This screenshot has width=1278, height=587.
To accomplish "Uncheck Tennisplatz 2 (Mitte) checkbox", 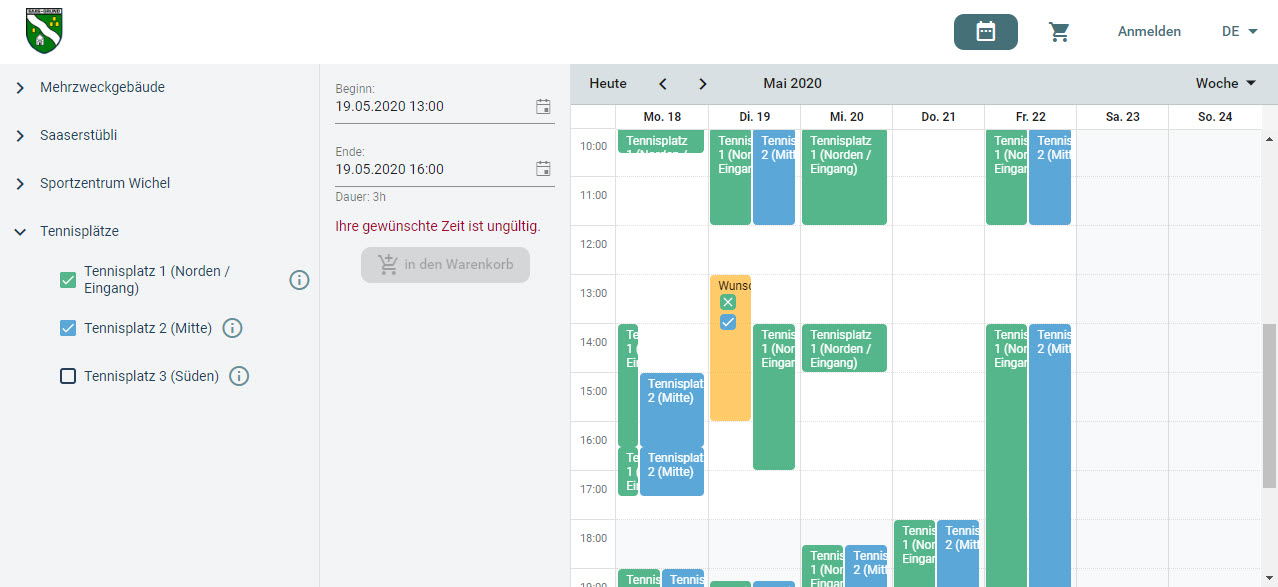I will pos(68,328).
